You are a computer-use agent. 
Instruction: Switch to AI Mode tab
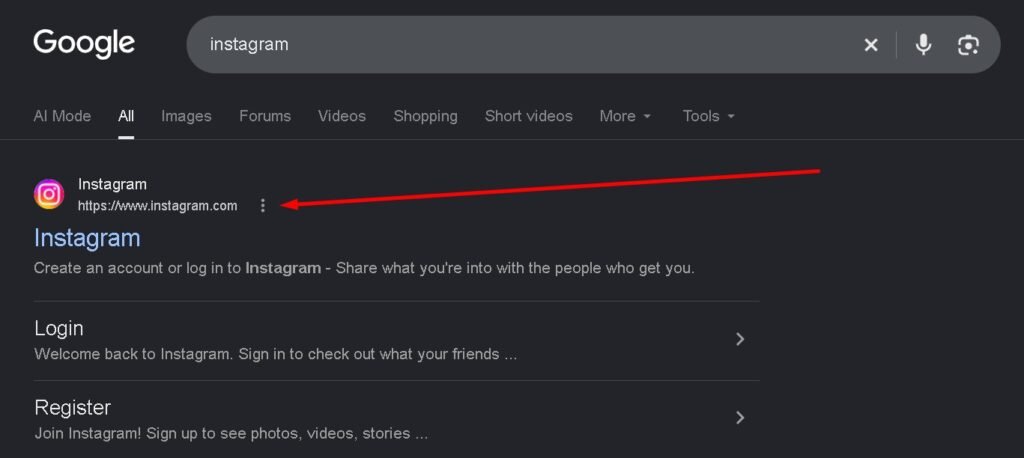[x=62, y=116]
